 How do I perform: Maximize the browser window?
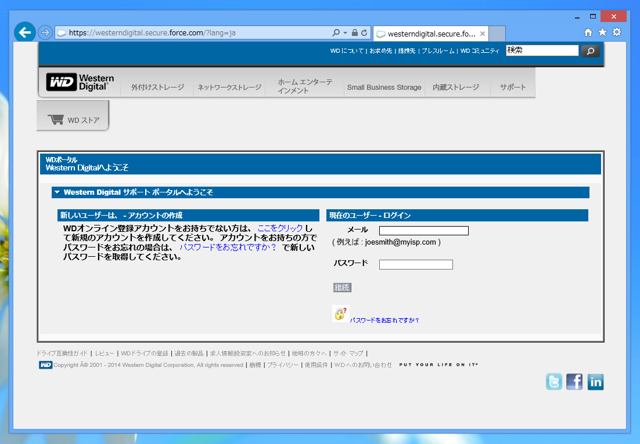point(593,16)
